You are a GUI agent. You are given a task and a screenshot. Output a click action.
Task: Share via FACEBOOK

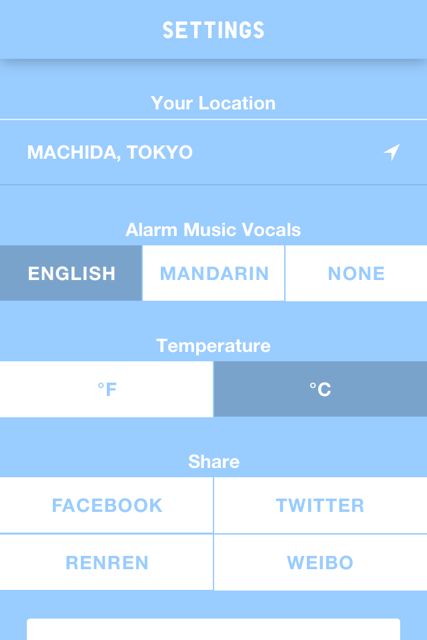[107, 505]
